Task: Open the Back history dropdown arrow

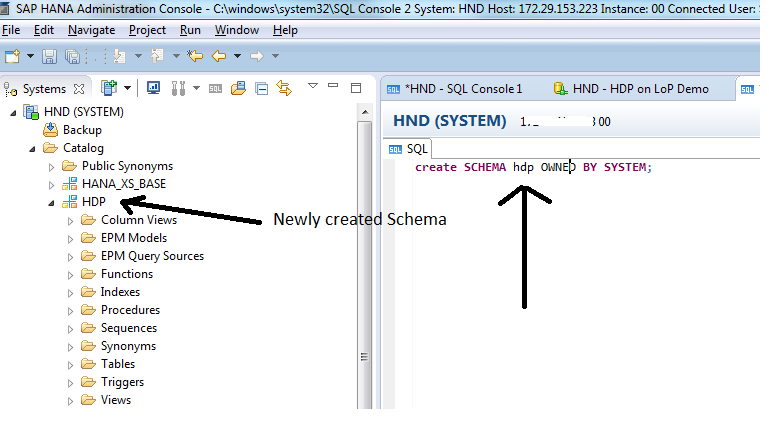Action: pos(235,56)
